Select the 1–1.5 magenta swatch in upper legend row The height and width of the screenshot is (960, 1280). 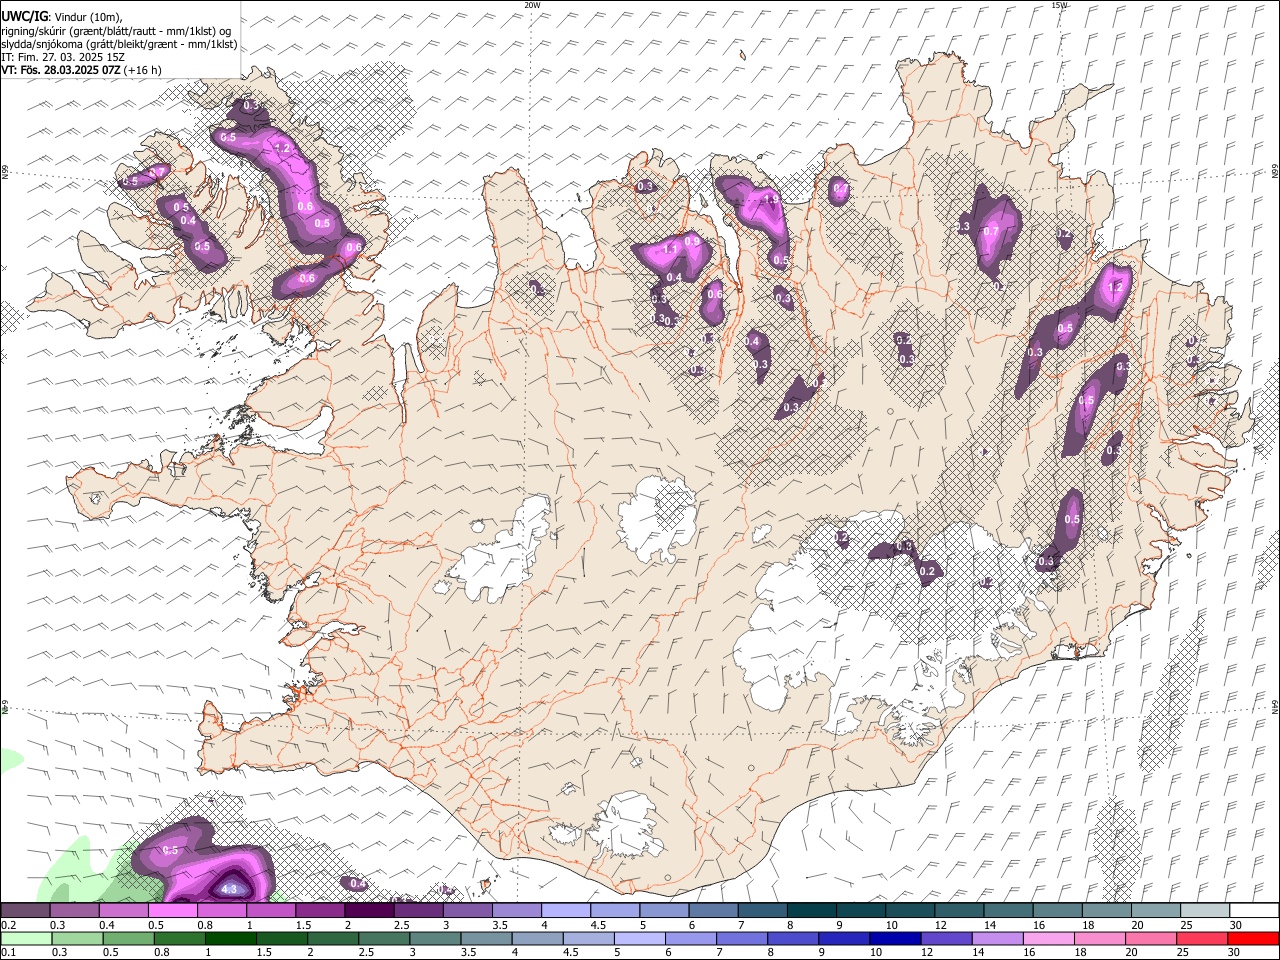271,911
